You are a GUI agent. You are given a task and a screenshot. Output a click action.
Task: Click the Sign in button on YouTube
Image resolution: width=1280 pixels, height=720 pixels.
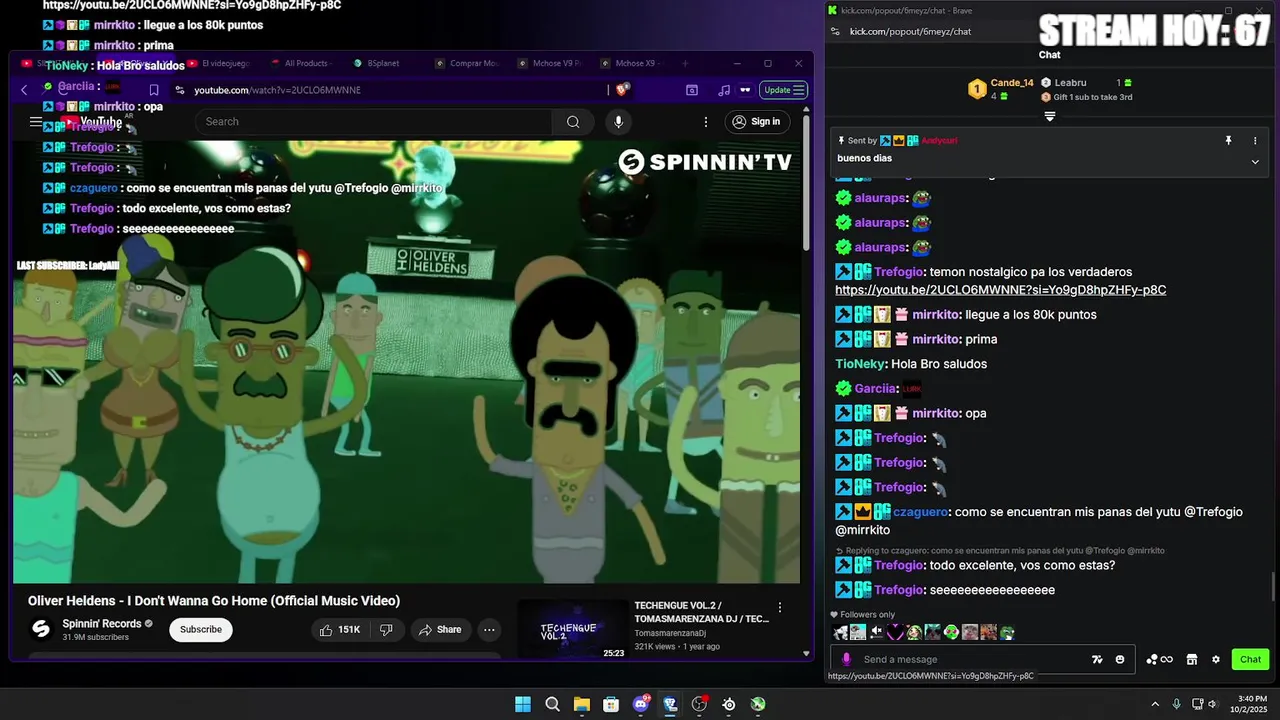pos(756,122)
